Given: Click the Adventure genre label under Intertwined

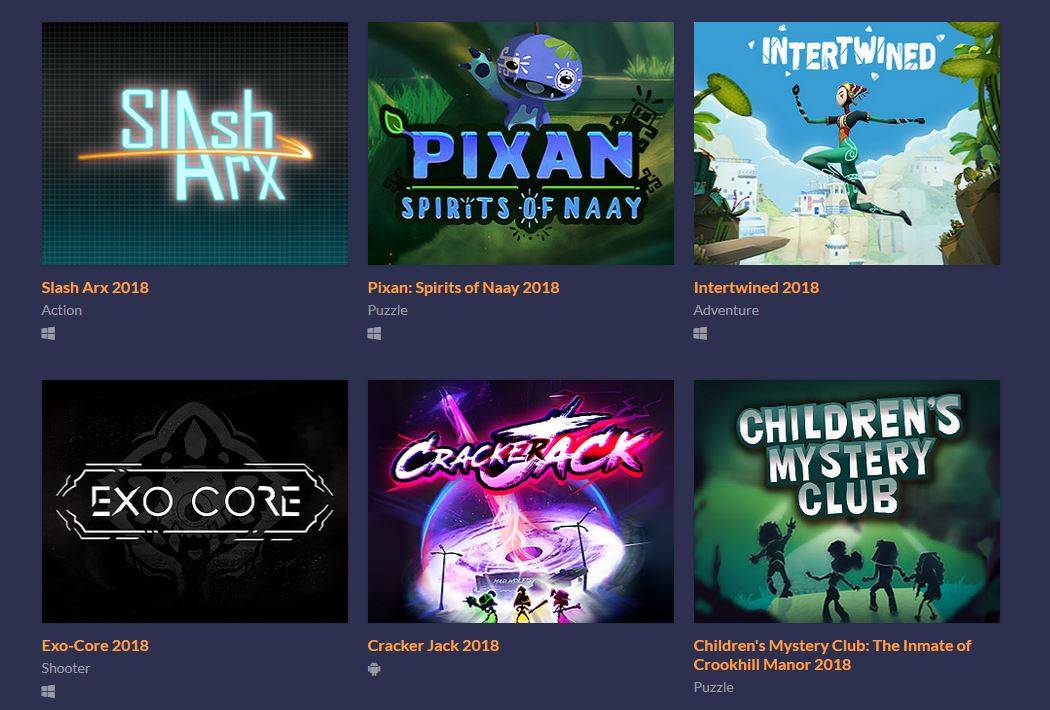Looking at the screenshot, I should click(727, 310).
